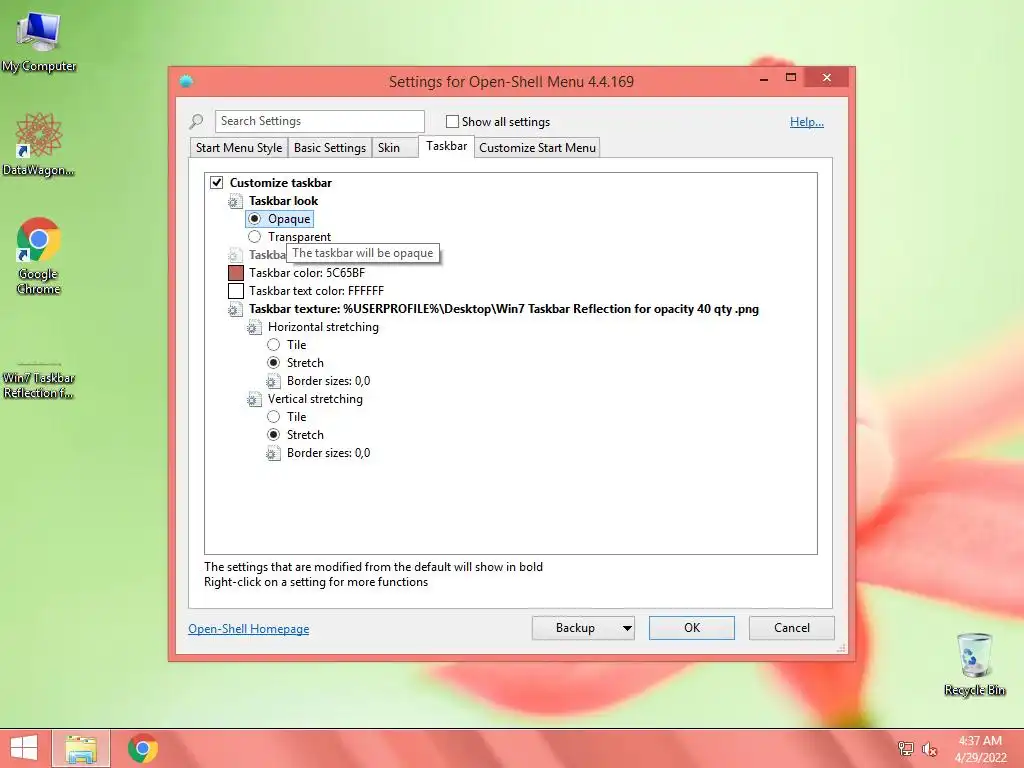
Task: Toggle the Show all settings checkbox
Action: 452,121
